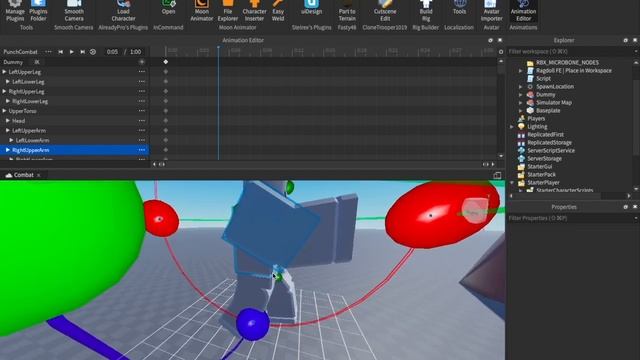Select RBX_MICROBONE_NODES in Explorer
Viewport: 640px width, 360px height.
coord(567,62)
